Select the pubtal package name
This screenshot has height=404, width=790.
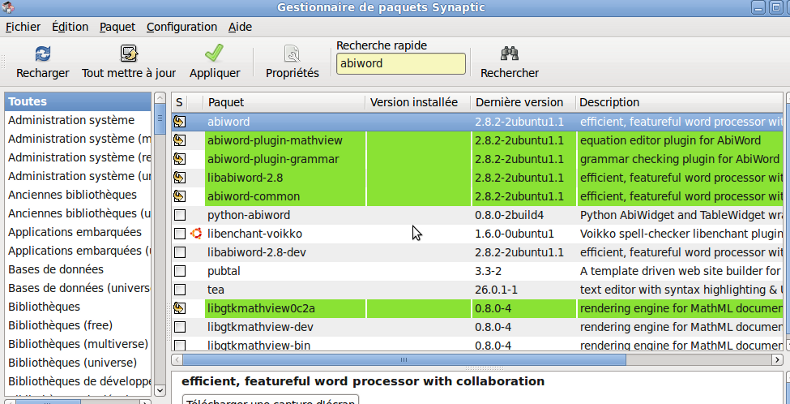coord(224,271)
